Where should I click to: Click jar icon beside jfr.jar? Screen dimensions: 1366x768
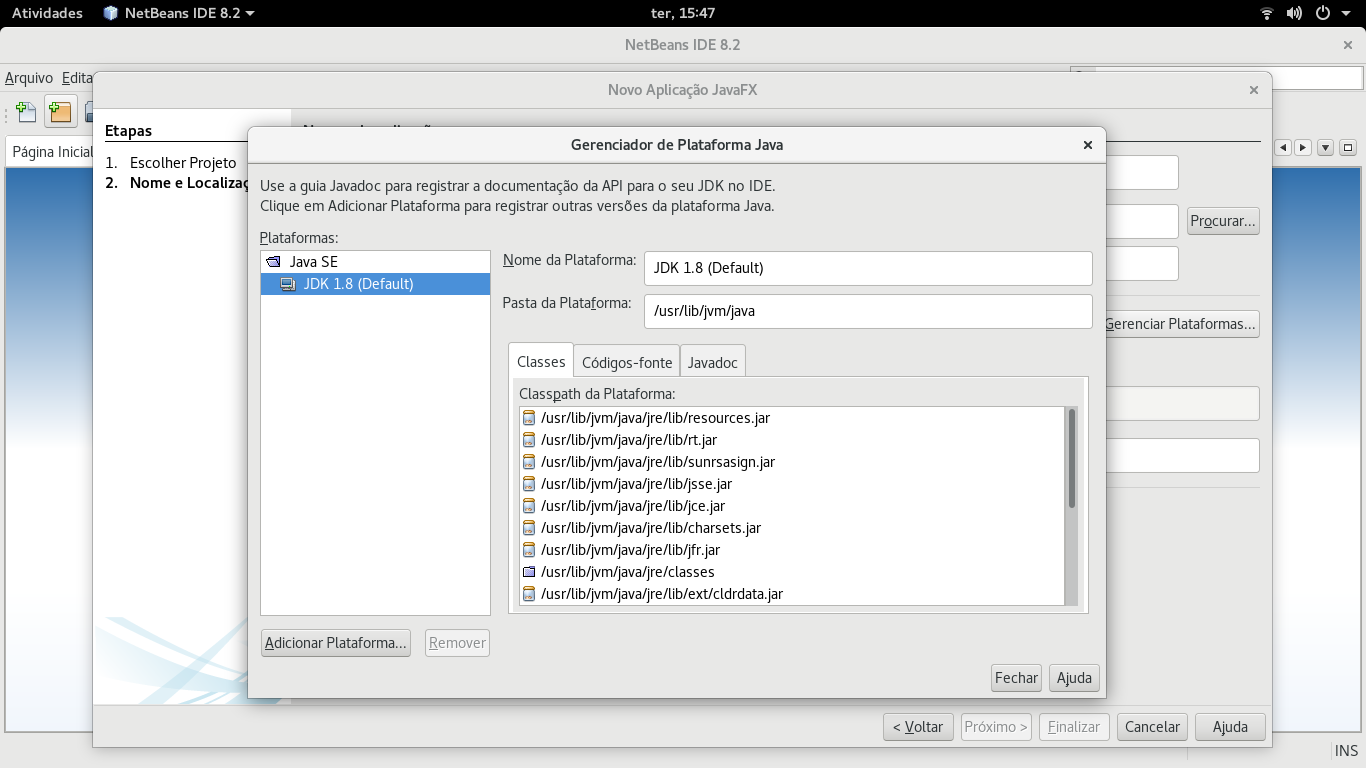[x=529, y=550]
